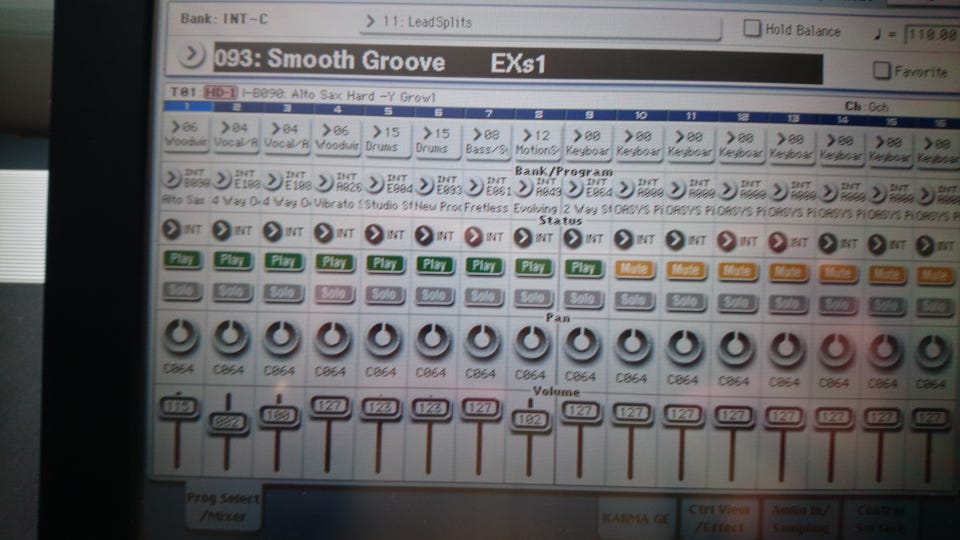Screen dimensions: 960x540
Task: Open timbre 1 Bank/Program popup (Alto Sax)
Action: pos(173,179)
